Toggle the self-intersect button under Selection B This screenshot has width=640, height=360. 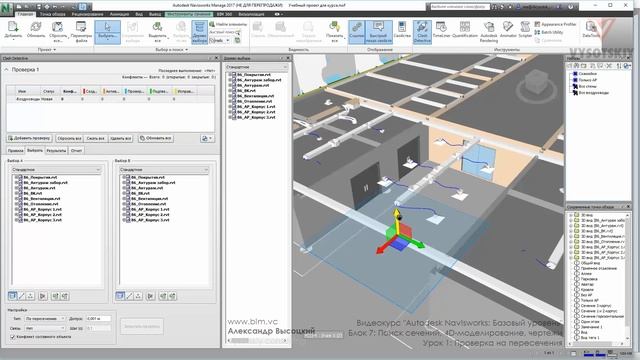coord(151,296)
